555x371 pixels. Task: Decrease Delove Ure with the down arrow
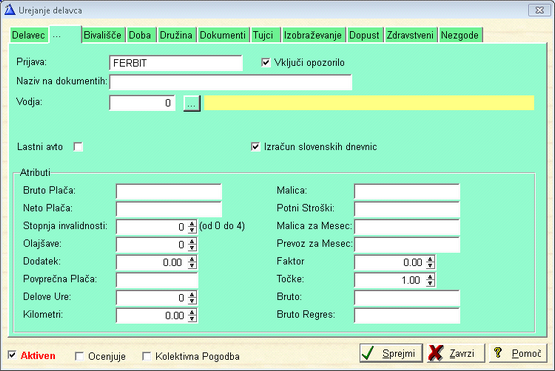coord(192,301)
